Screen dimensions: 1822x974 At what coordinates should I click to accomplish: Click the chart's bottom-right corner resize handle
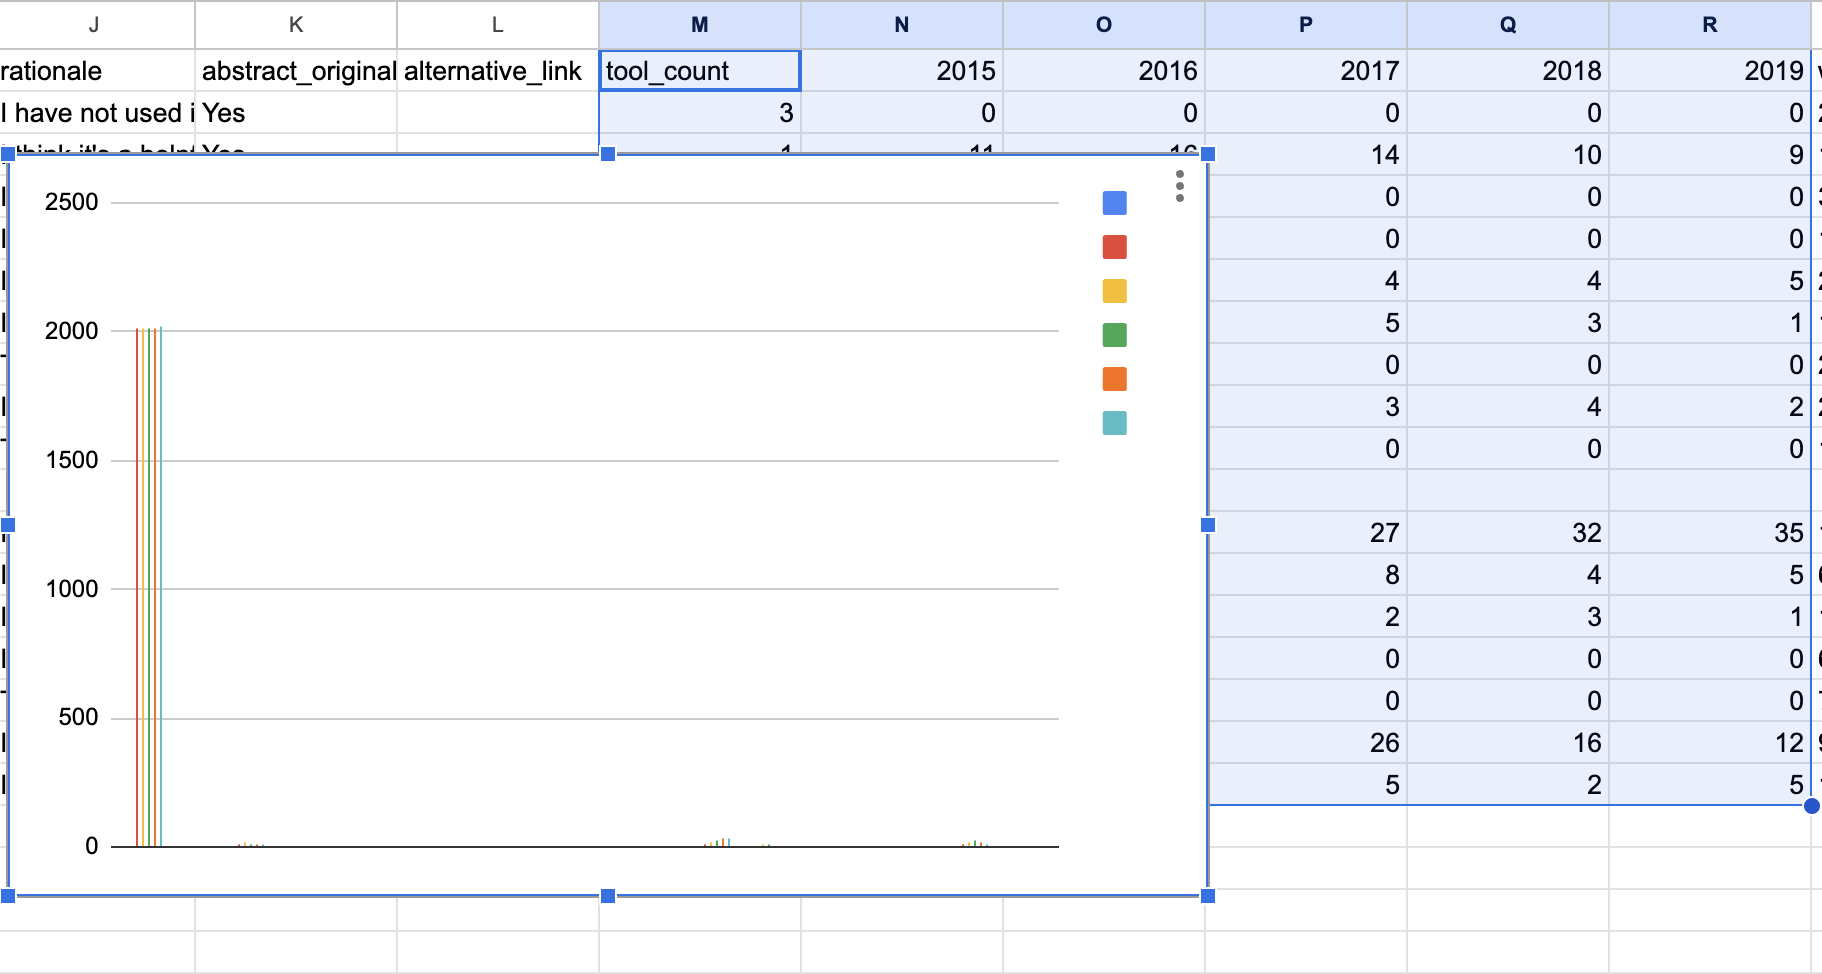click(x=1208, y=896)
